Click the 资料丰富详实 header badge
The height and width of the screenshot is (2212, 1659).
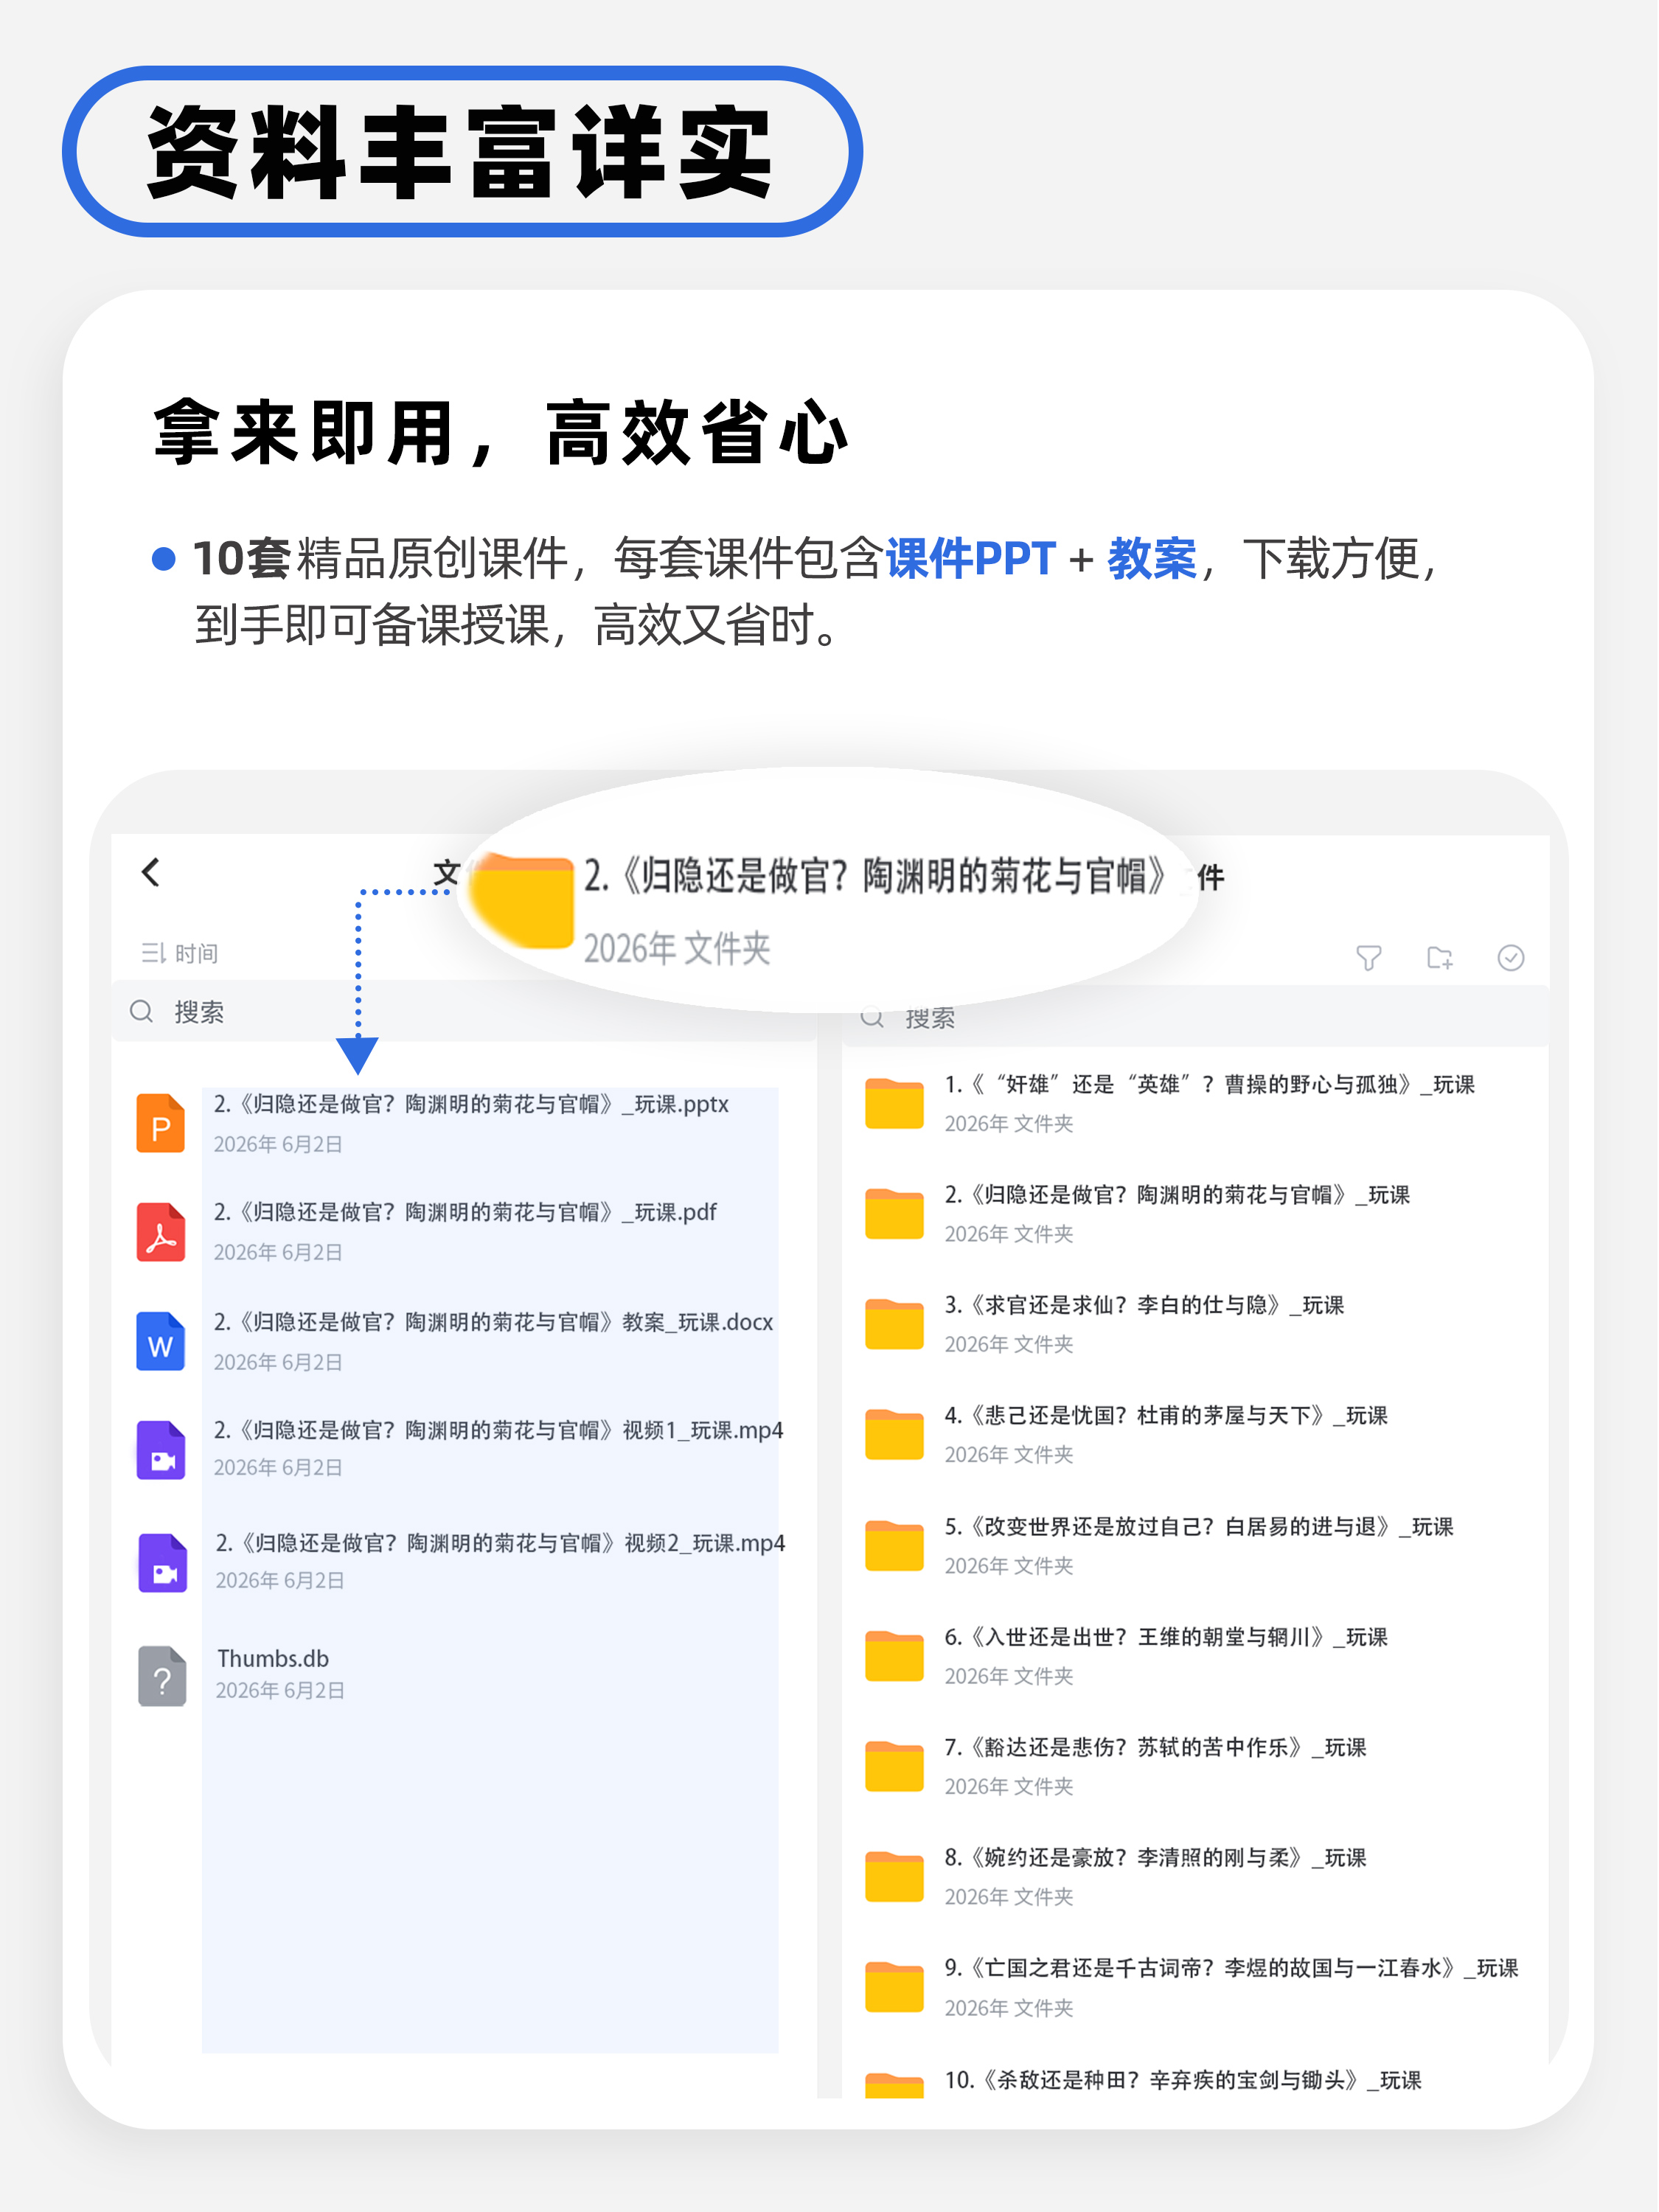(462, 151)
